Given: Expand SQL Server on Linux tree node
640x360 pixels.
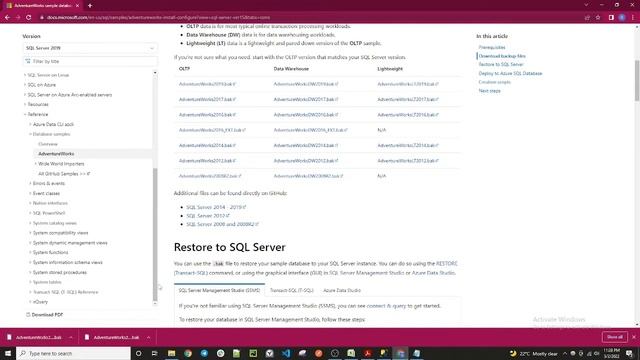Looking at the screenshot, I should (x=25, y=75).
